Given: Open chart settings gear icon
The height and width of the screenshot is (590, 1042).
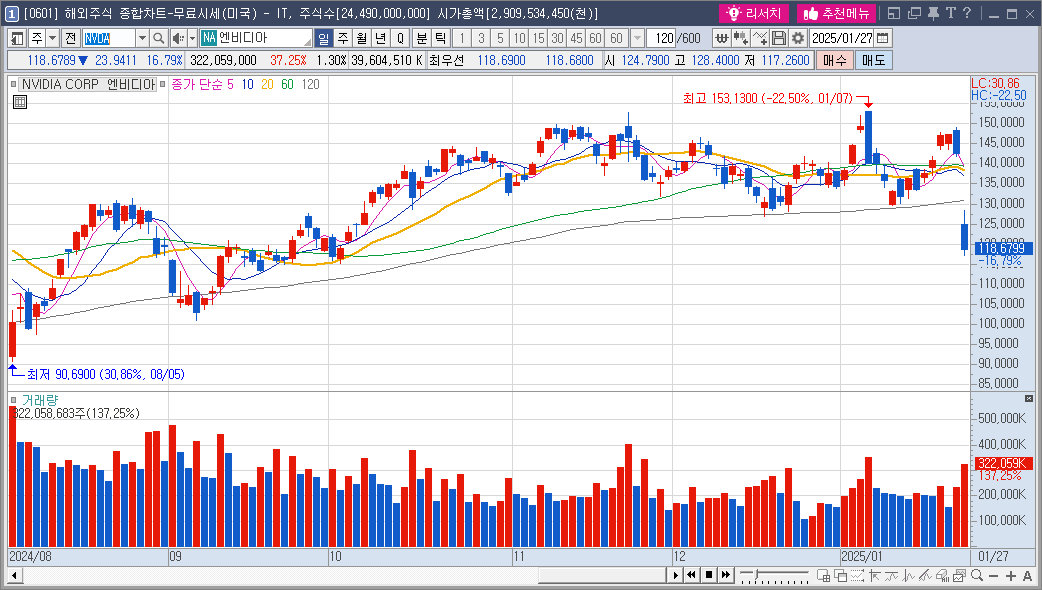Looking at the screenshot, I should tap(797, 38).
